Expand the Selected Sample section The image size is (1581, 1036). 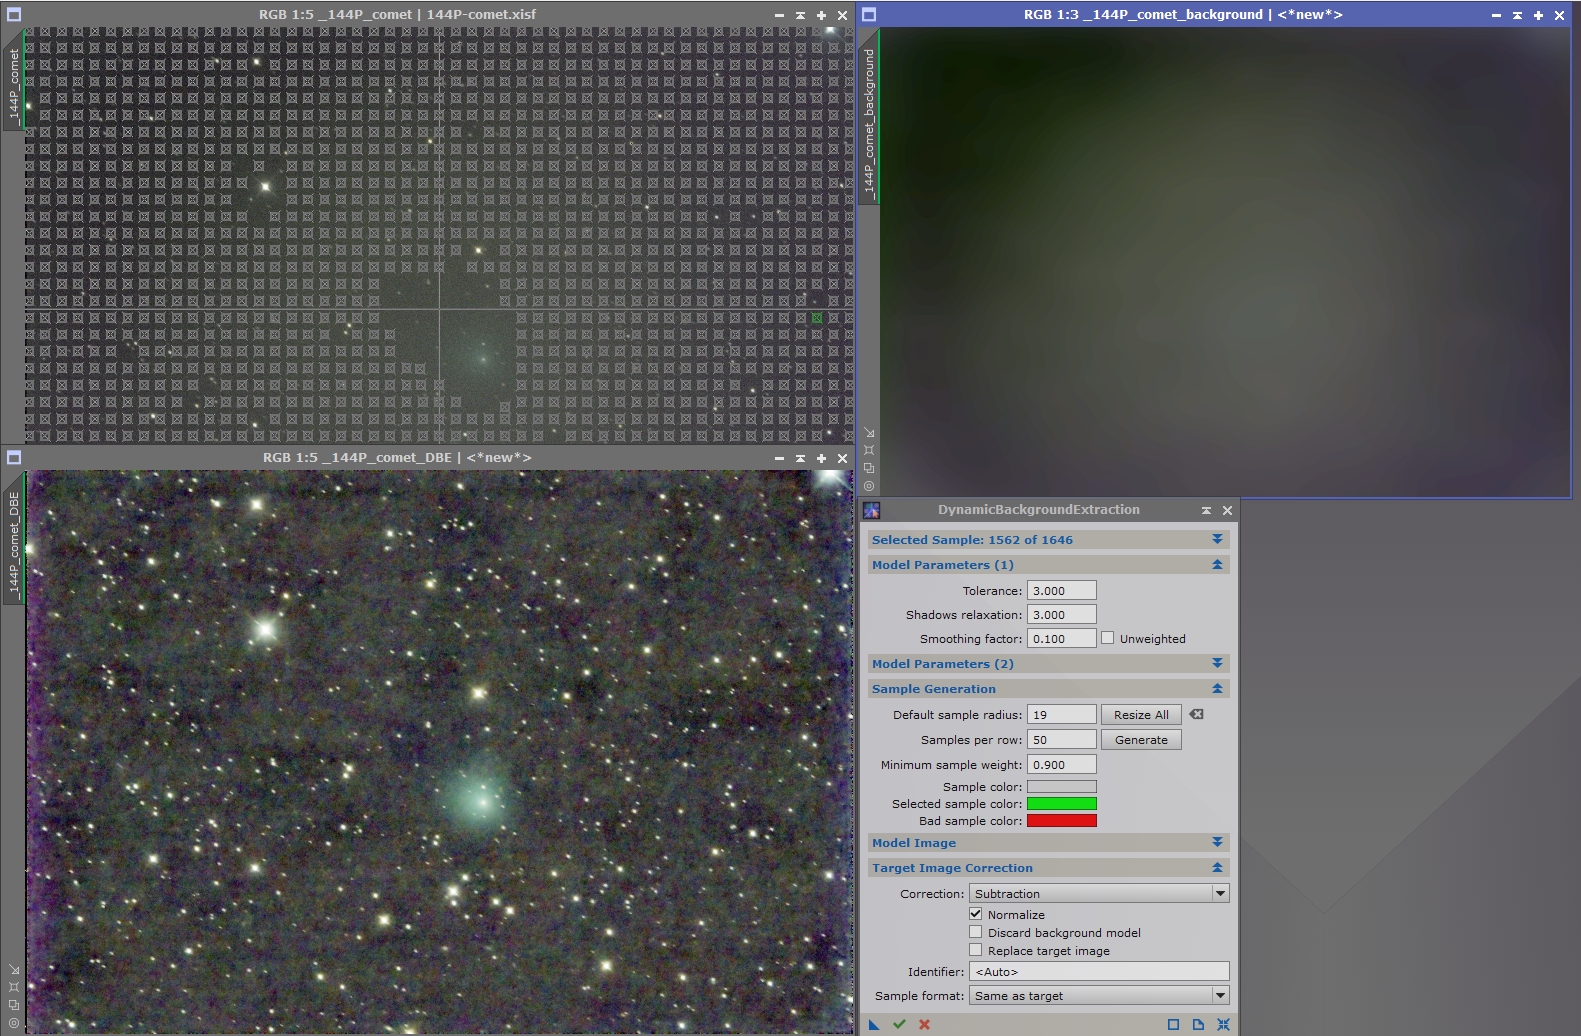click(x=1217, y=539)
